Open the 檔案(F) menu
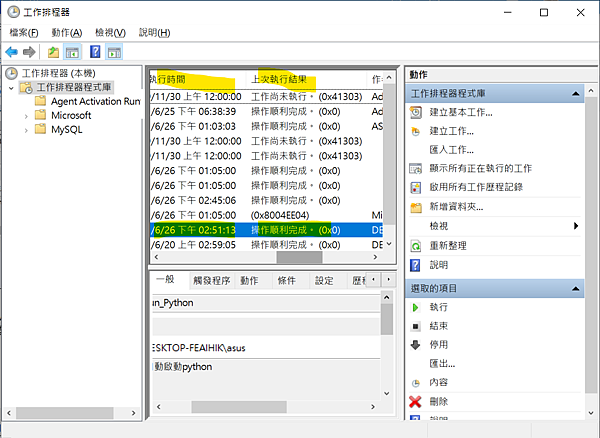Screen dimensions: 600x438 coord(24,33)
